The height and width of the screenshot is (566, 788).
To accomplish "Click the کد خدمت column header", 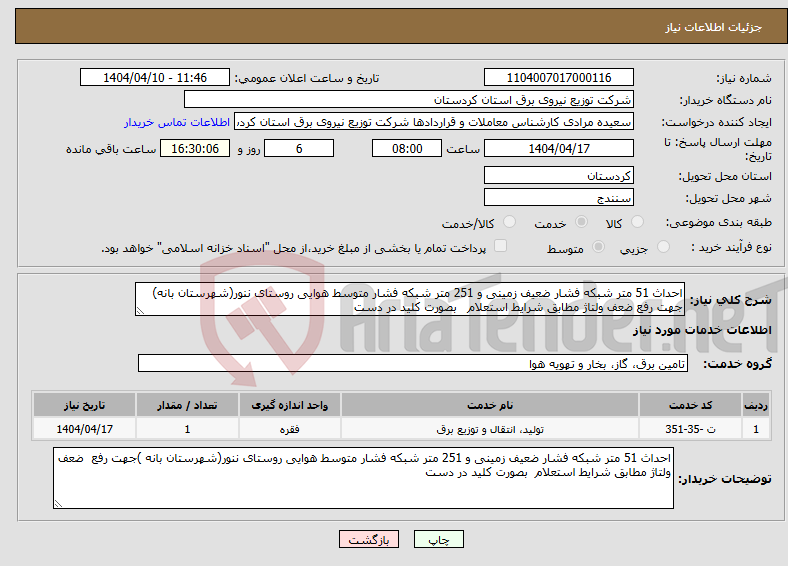I will (x=691, y=405).
